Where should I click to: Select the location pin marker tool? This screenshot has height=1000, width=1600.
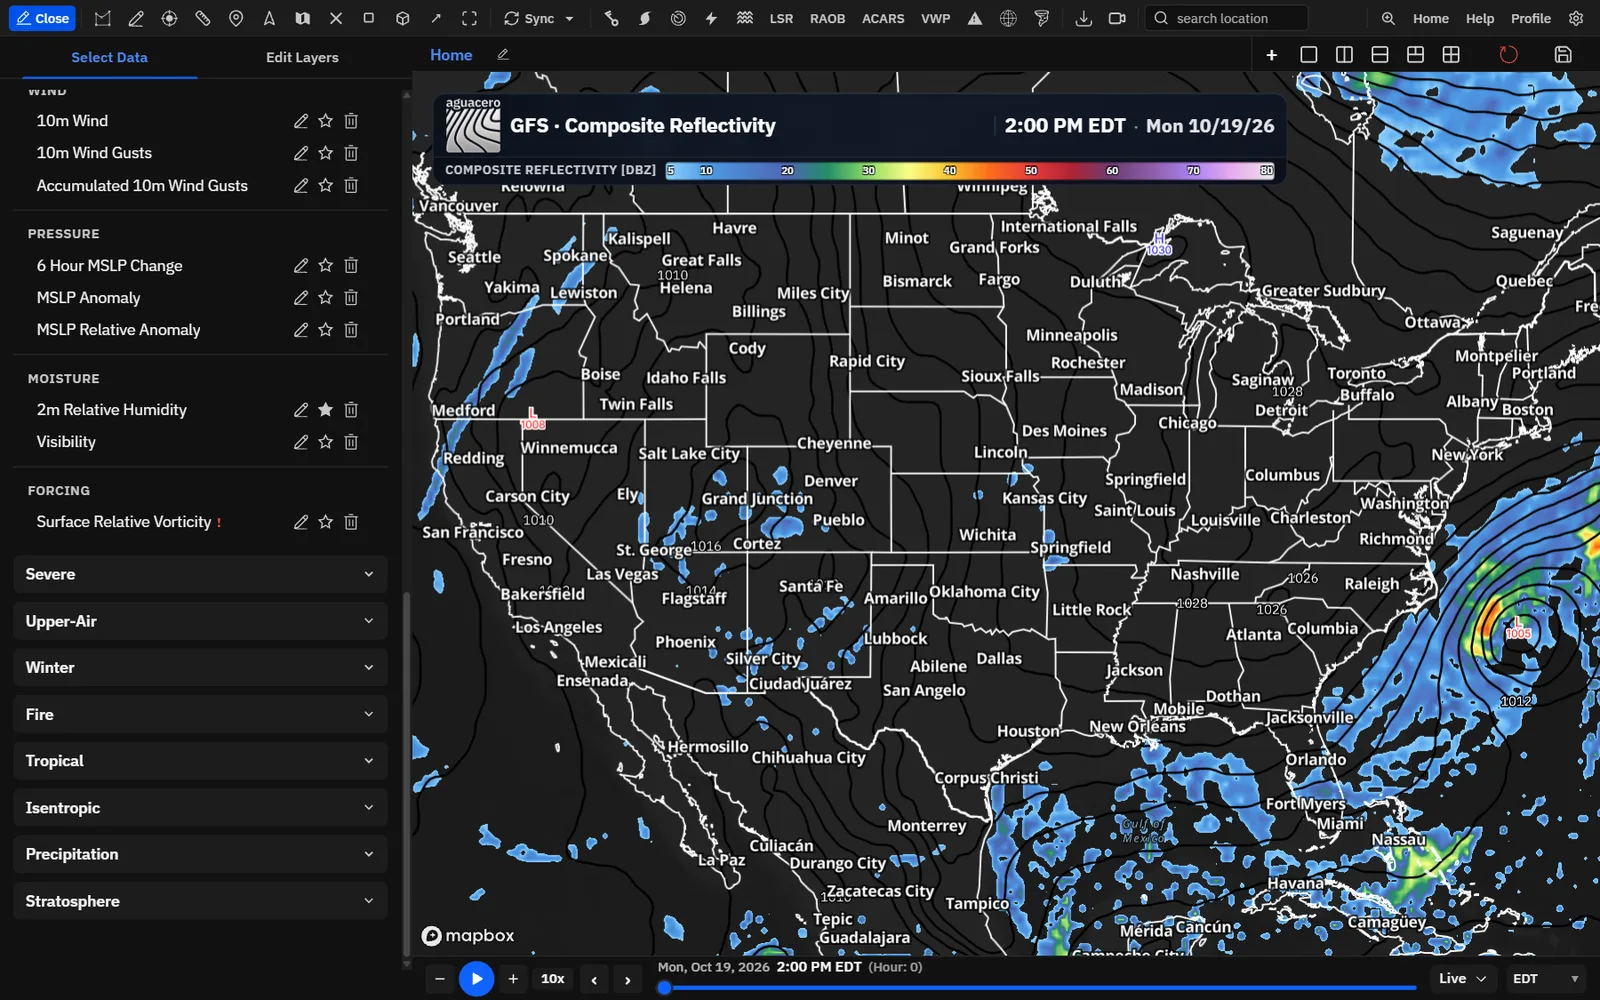(x=236, y=18)
